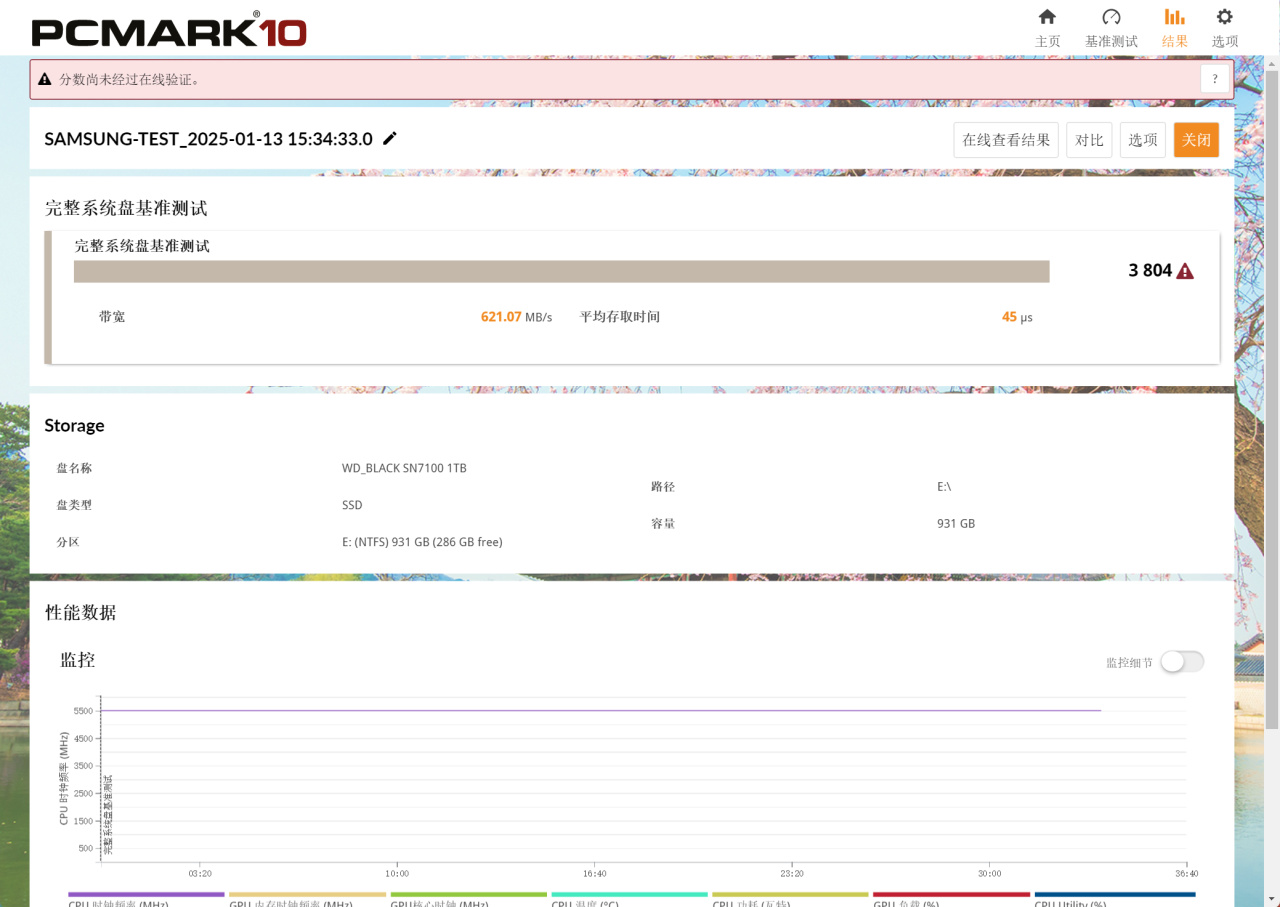Click the full system drive score bar
1280x907 pixels.
tap(561, 272)
